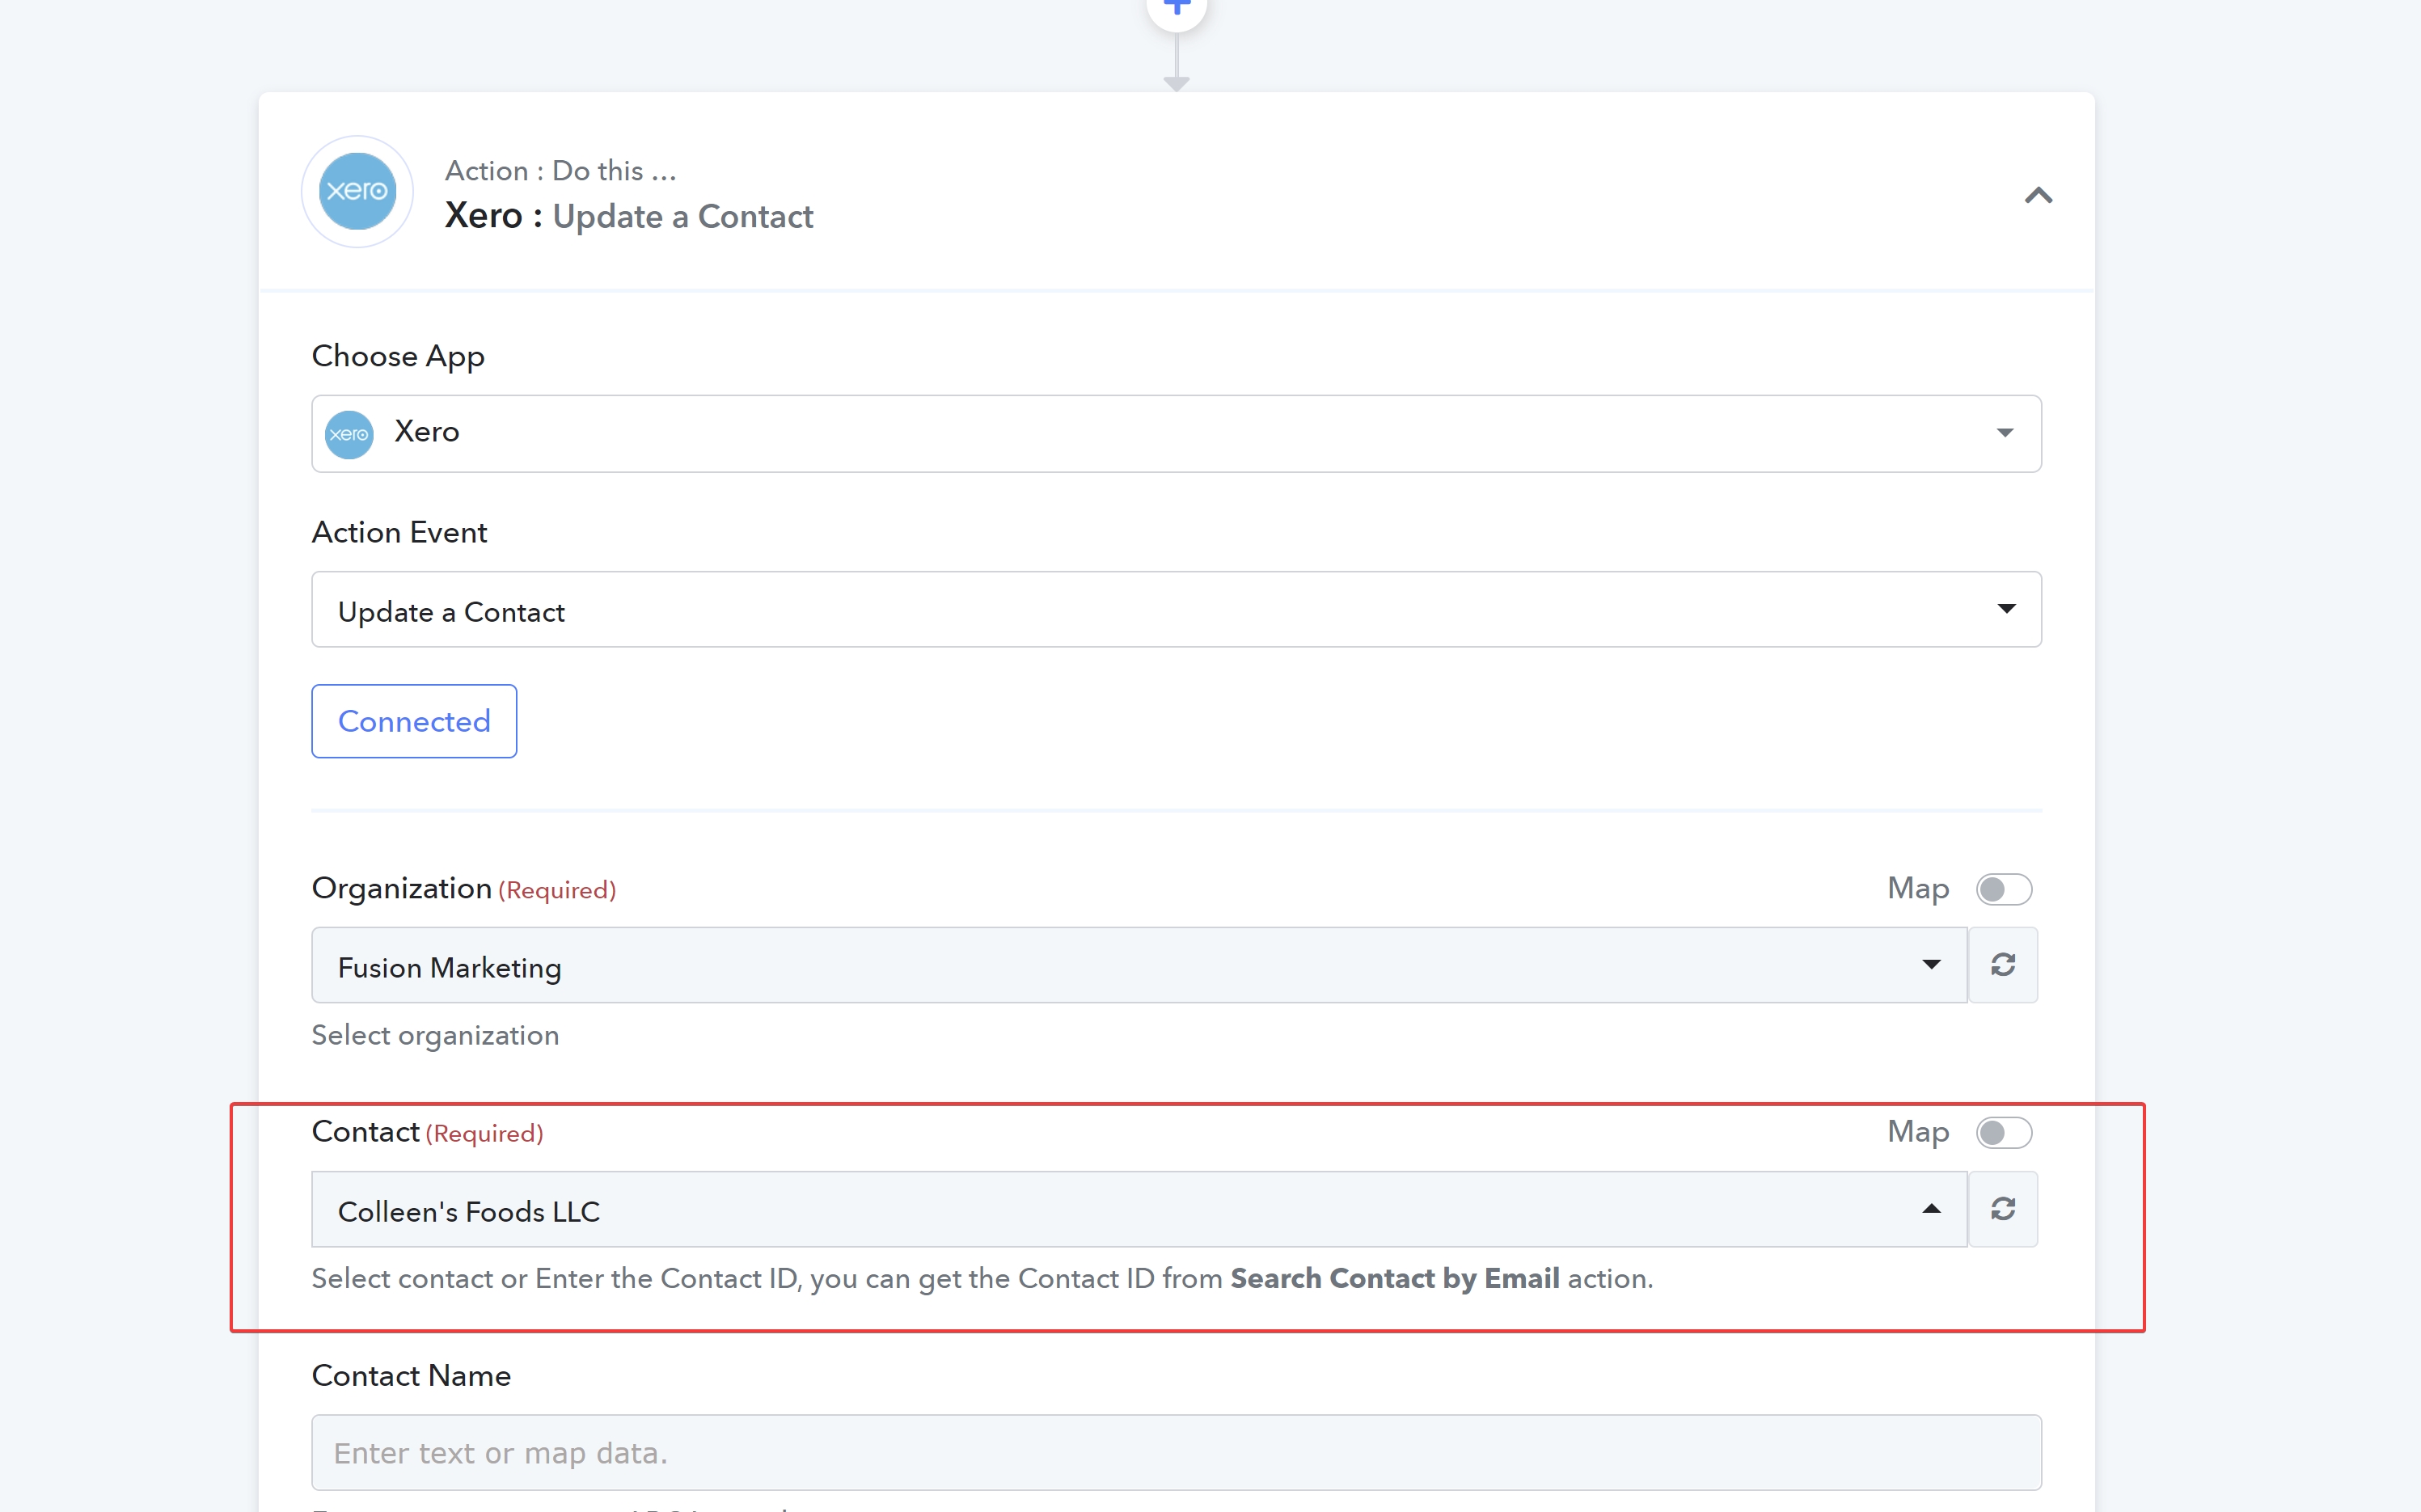2421x1512 pixels.
Task: Click the Connected button
Action: [414, 721]
